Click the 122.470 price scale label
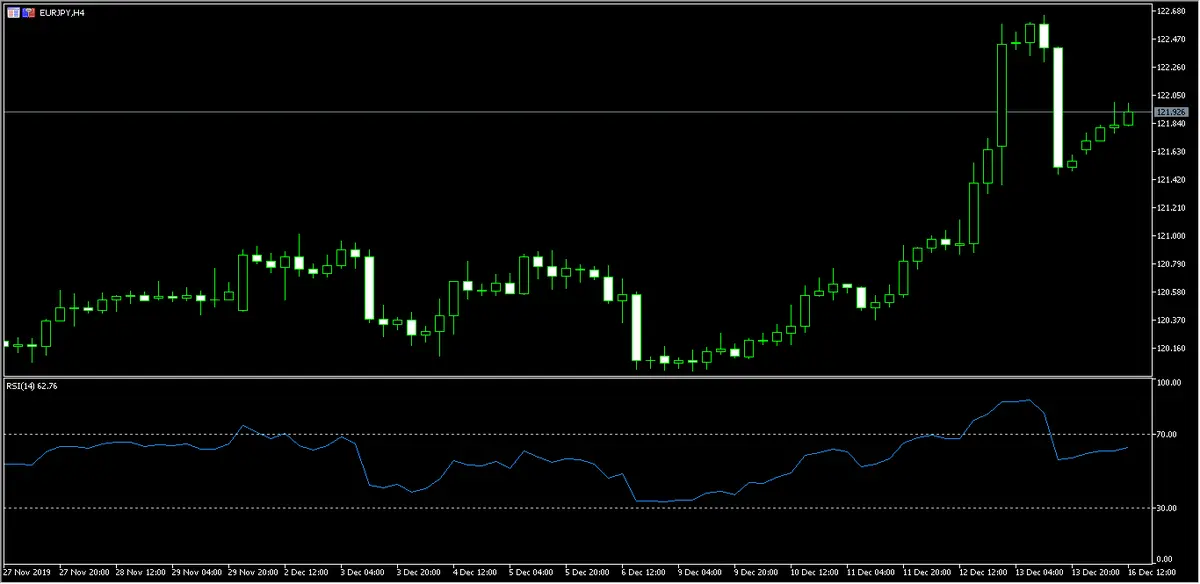Image resolution: width=1200 pixels, height=584 pixels. point(1171,39)
